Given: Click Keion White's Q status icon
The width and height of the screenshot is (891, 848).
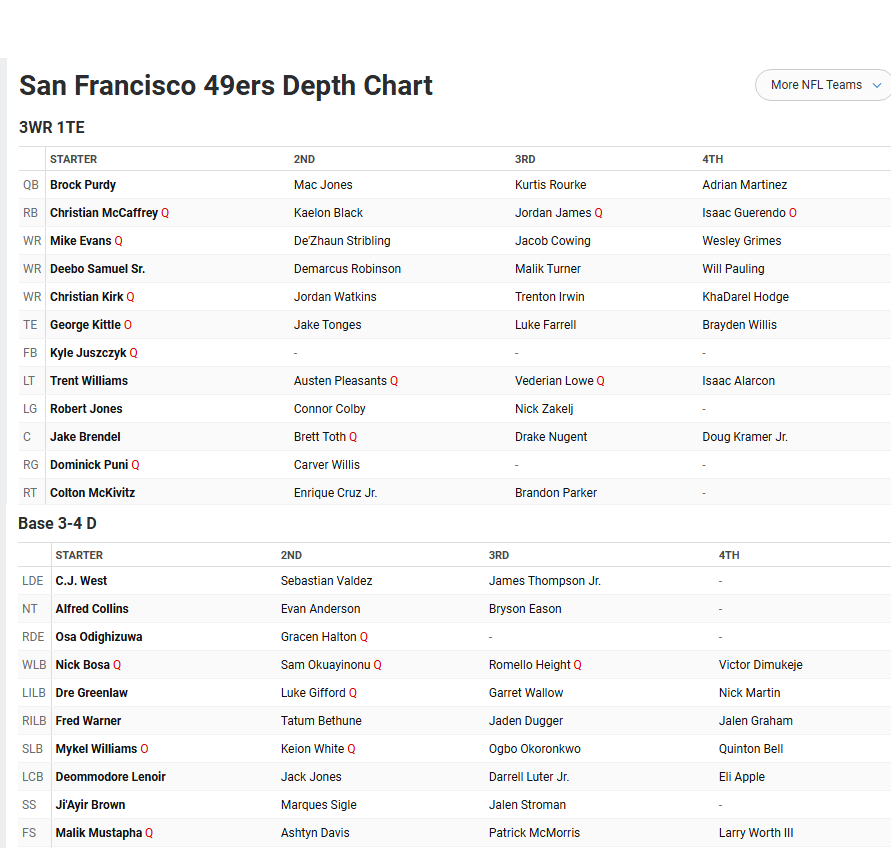Looking at the screenshot, I should tap(351, 749).
